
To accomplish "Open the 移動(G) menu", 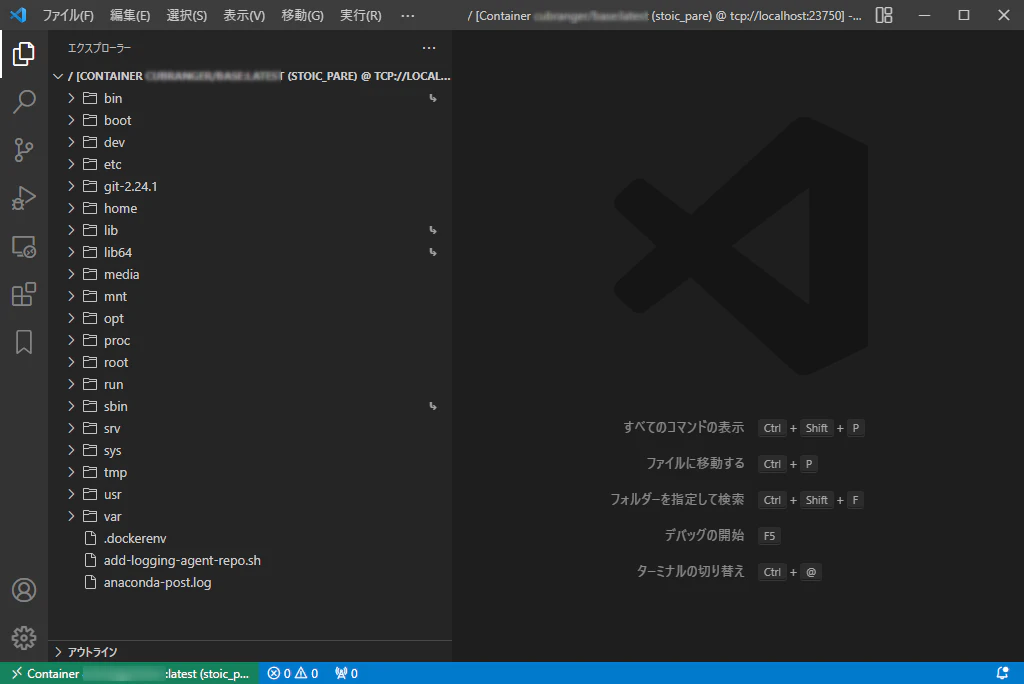I will point(302,15).
